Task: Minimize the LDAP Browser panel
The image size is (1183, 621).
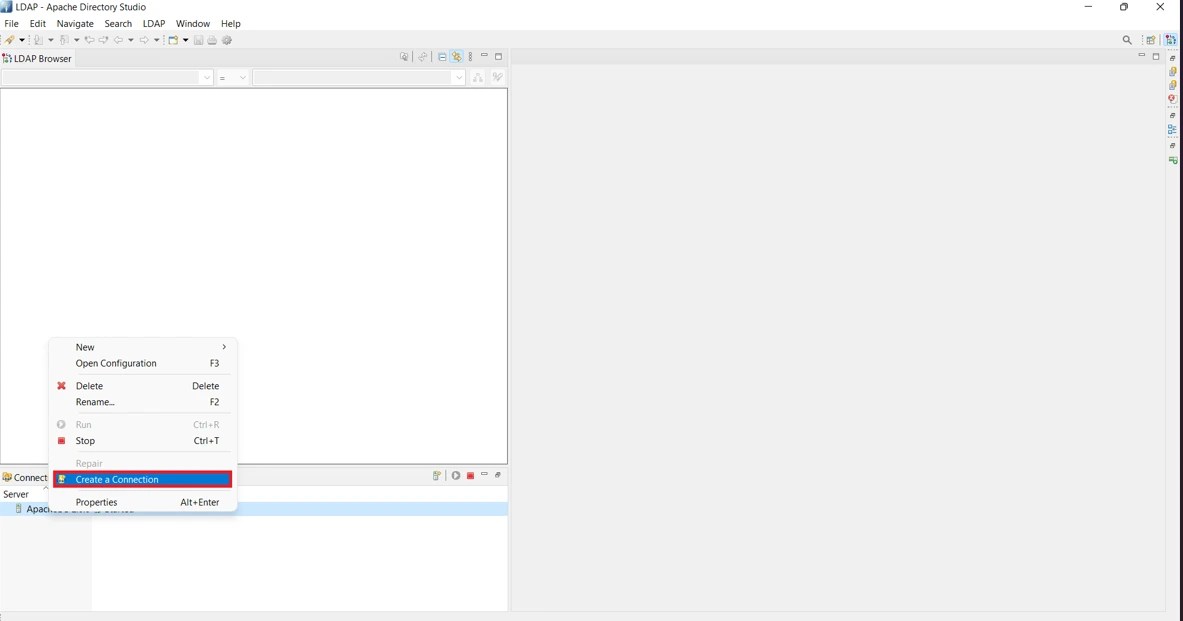Action: point(484,56)
